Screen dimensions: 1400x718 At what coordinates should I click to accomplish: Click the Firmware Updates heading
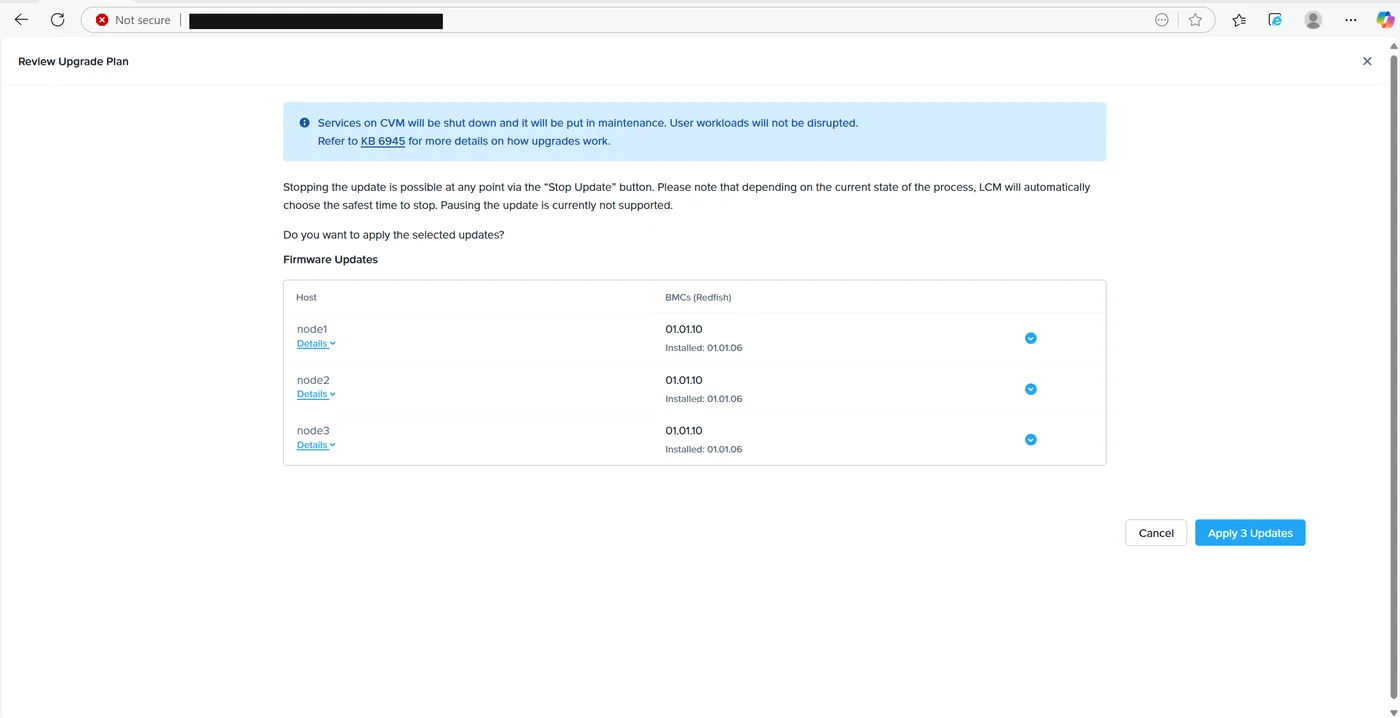[331, 259]
